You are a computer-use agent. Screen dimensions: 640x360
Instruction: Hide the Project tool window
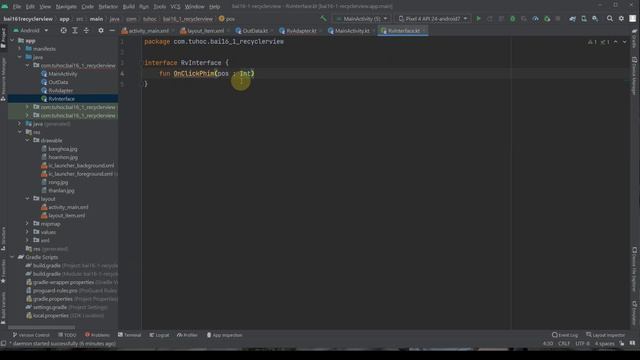point(112,31)
